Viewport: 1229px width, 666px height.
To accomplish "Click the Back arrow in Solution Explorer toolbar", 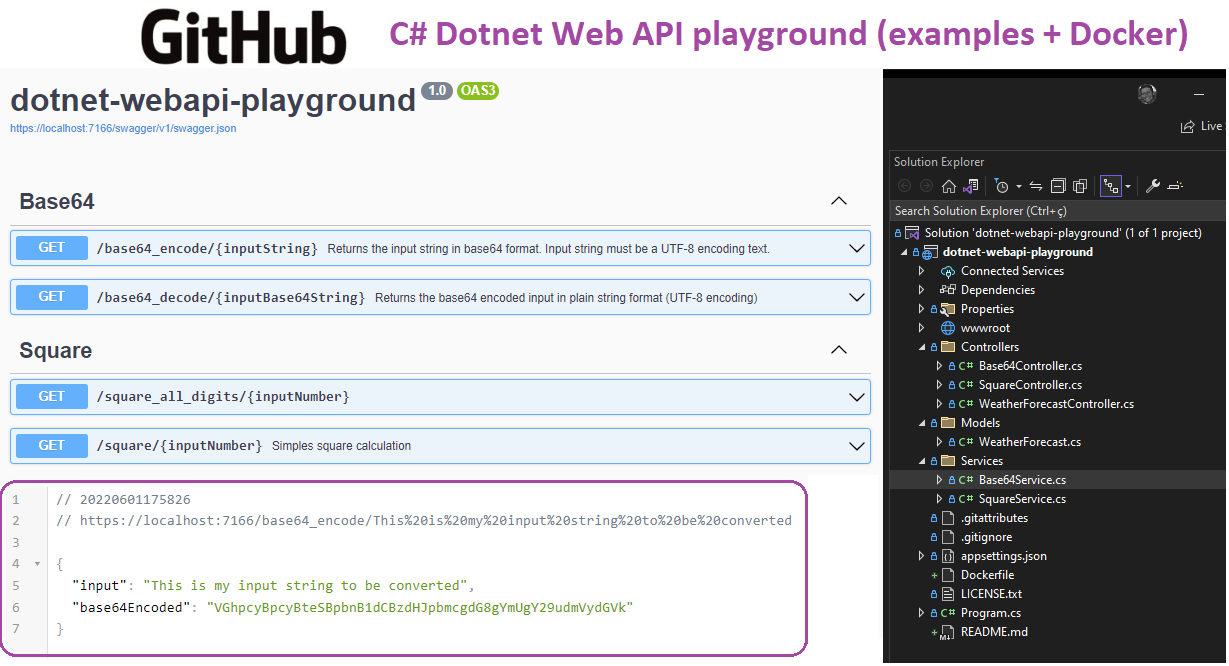I will pos(905,186).
